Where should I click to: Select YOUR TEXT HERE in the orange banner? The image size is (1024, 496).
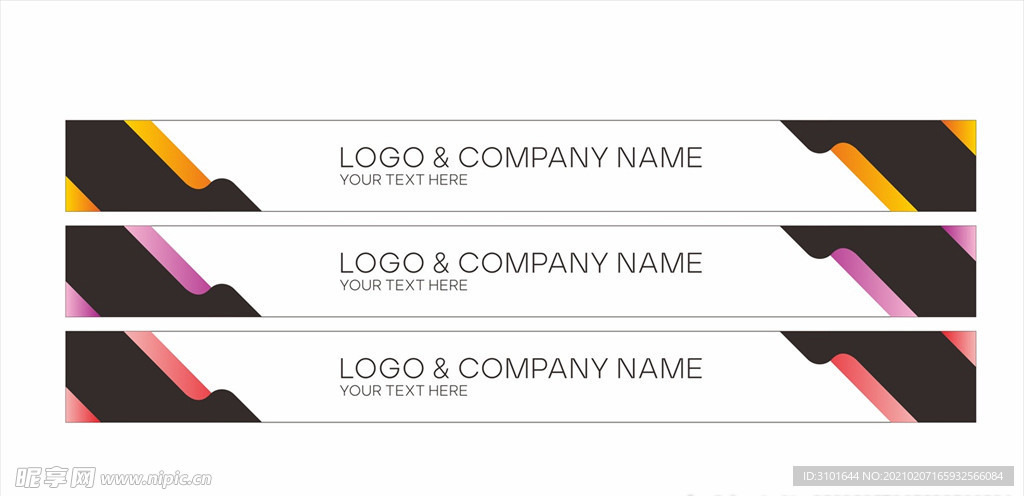tap(404, 179)
